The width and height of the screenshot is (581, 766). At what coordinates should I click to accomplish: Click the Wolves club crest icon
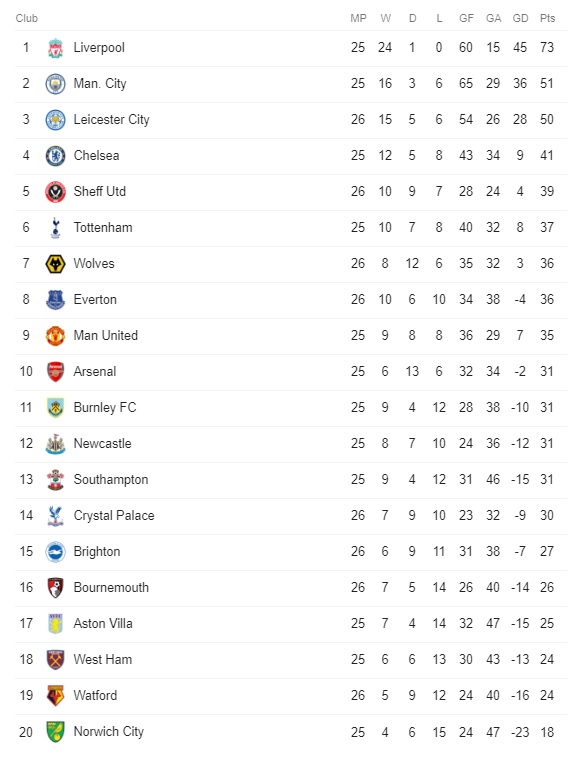(x=55, y=264)
